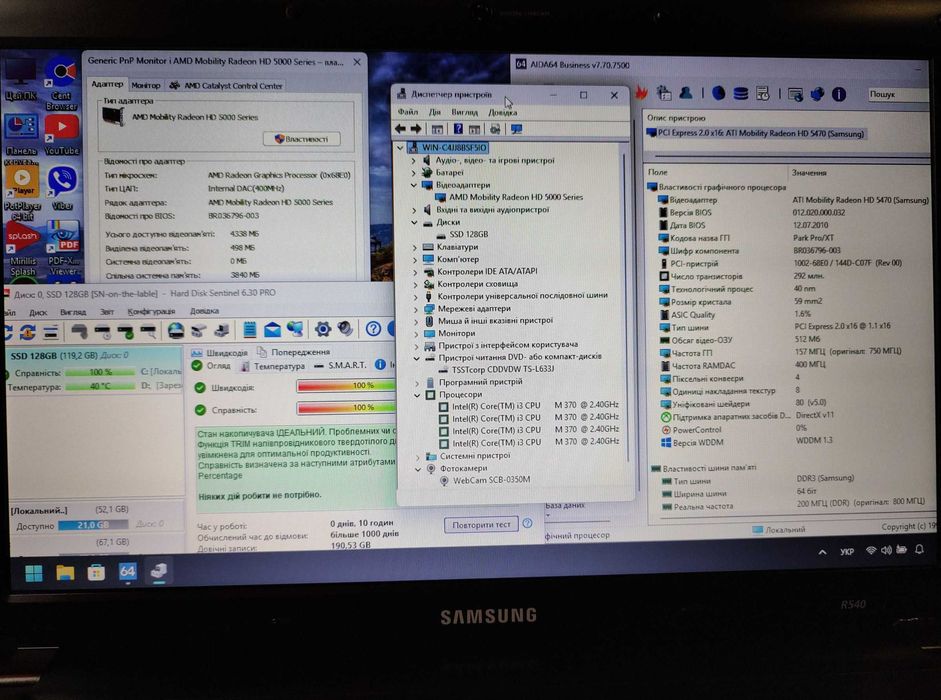Image resolution: width=941 pixels, height=700 pixels.
Task: Open the YouTube desktop shortcut
Action: coord(61,134)
